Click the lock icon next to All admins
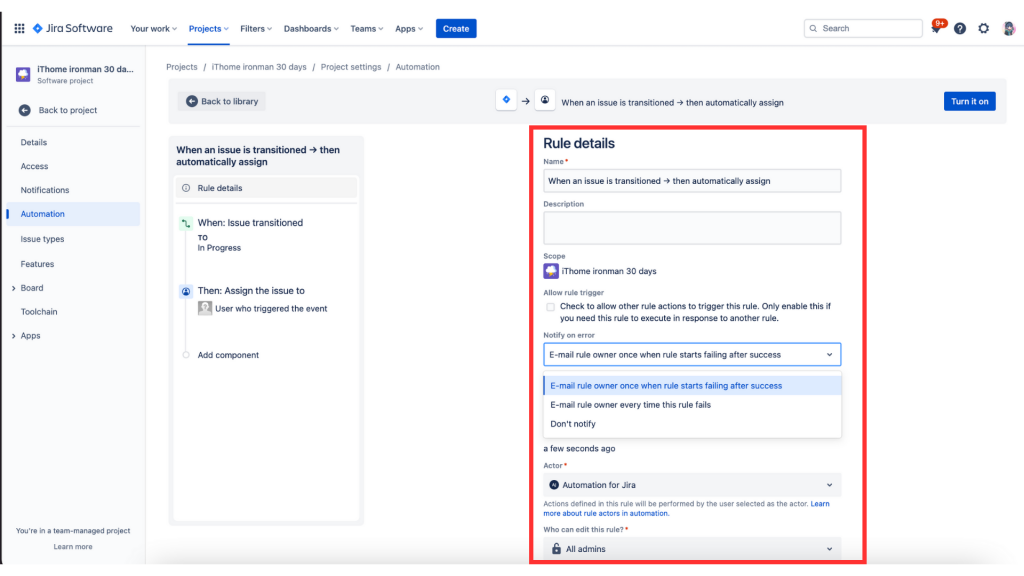The image size is (1024, 576). pos(556,549)
